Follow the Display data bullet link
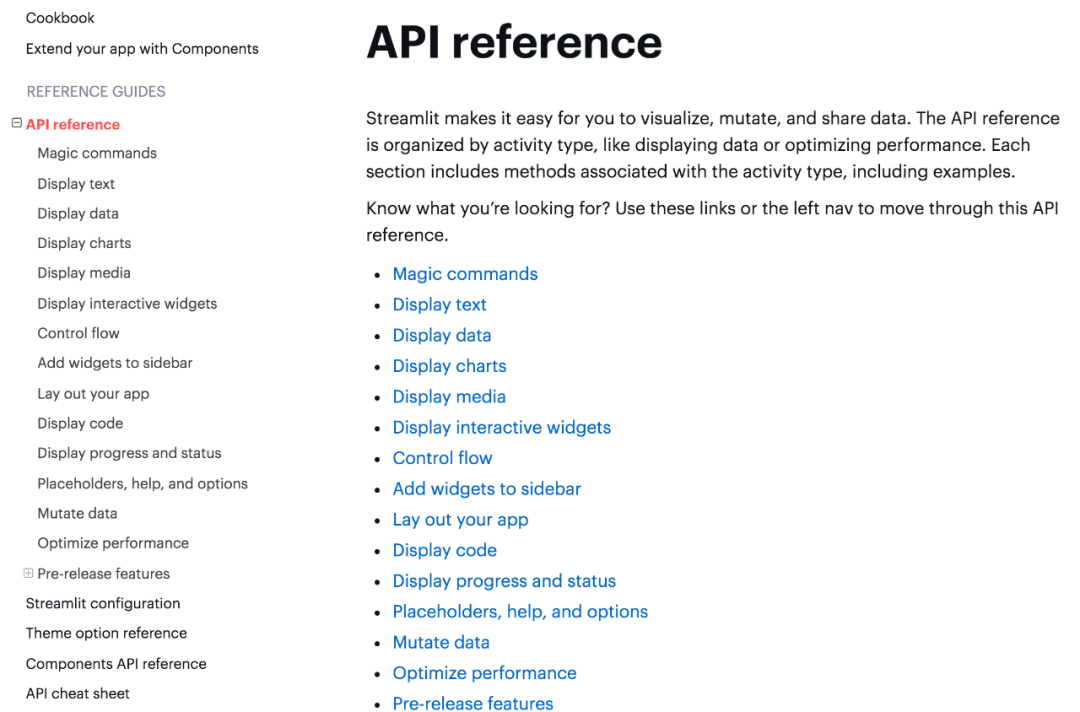The image size is (1080, 712). [x=442, y=335]
